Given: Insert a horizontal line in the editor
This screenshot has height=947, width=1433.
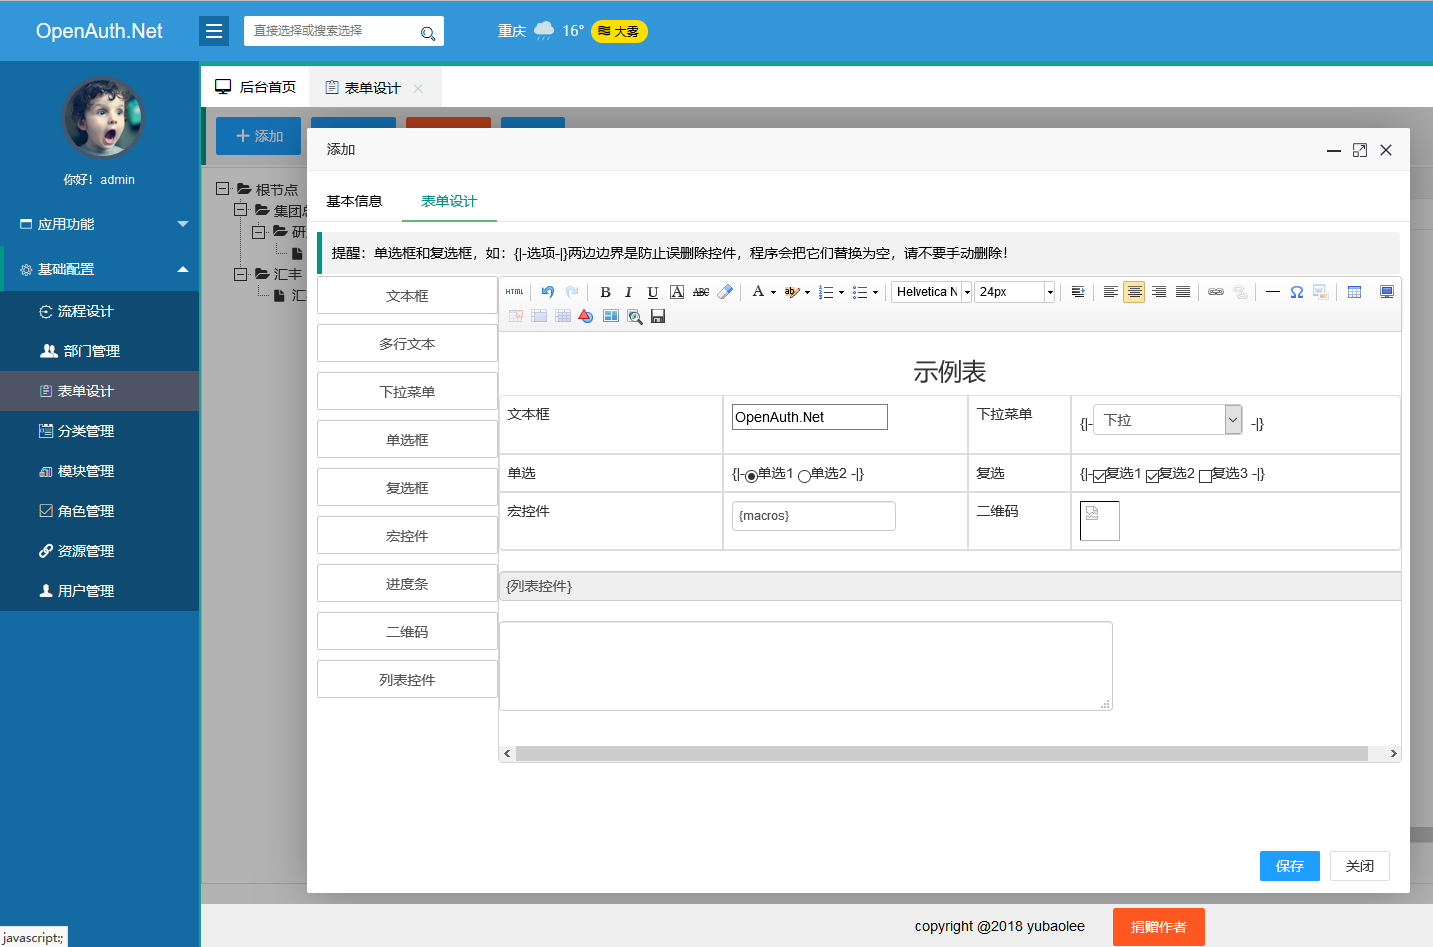Looking at the screenshot, I should pos(1271,291).
